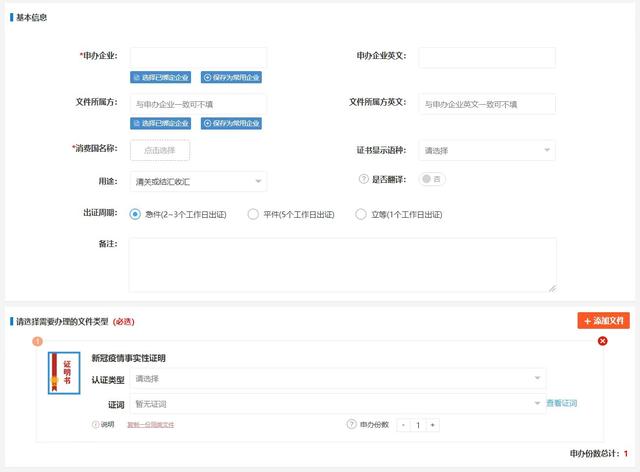Select 立等 (1个工作日出证) radio option
The image size is (640, 472).
click(x=361, y=214)
